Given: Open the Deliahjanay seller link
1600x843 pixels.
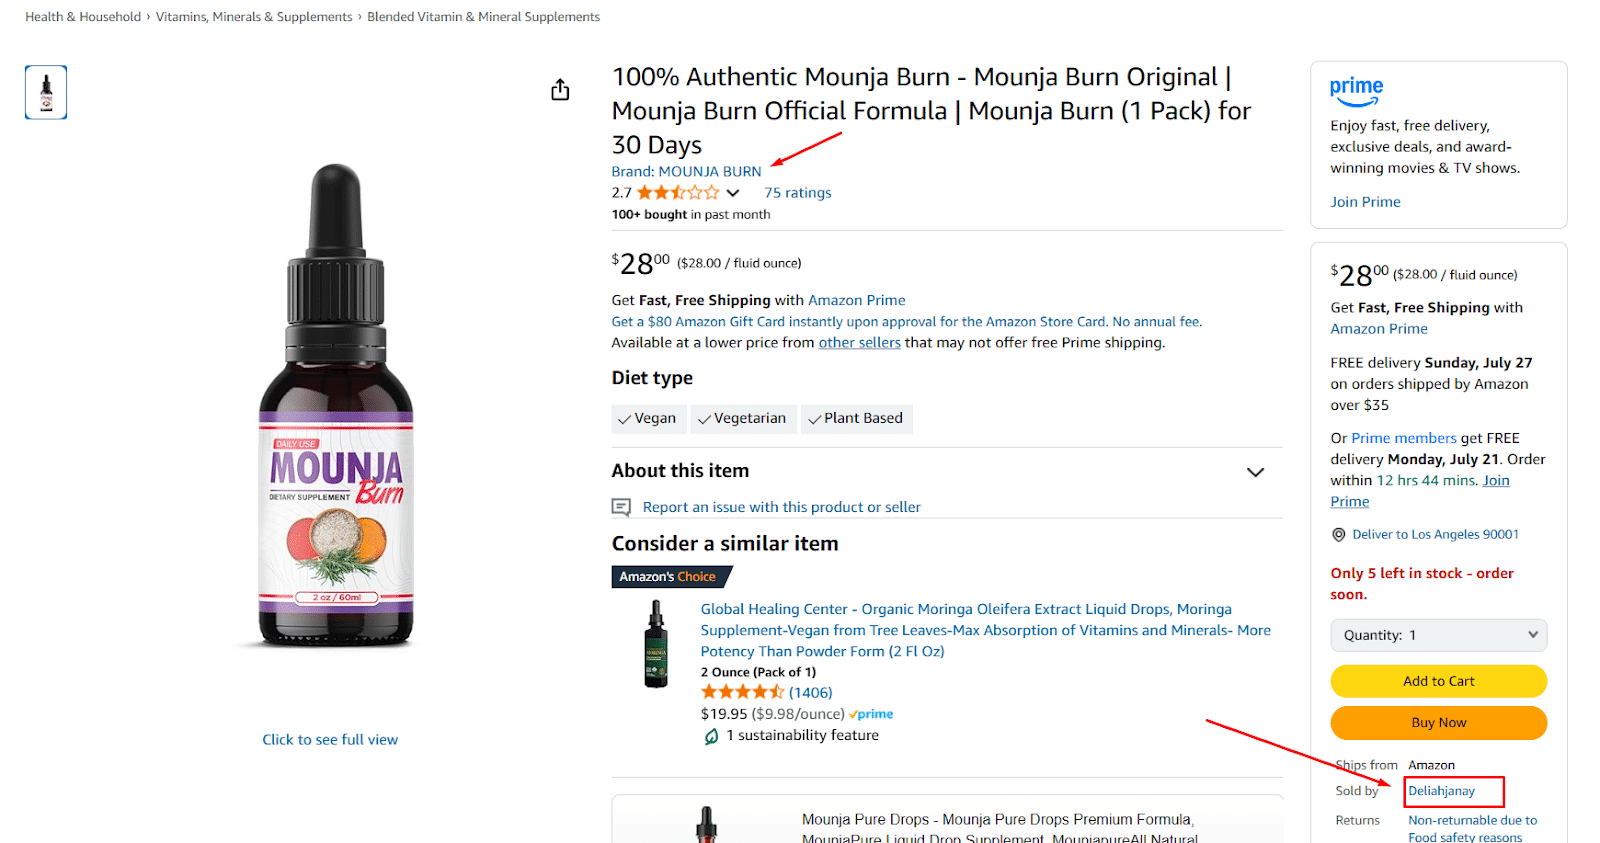Looking at the screenshot, I should pyautogui.click(x=1441, y=791).
